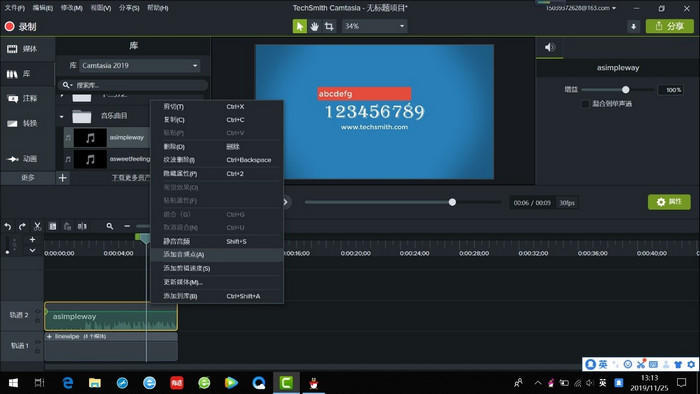
Task: Click the magnifier icon in library search
Action: [x=66, y=85]
